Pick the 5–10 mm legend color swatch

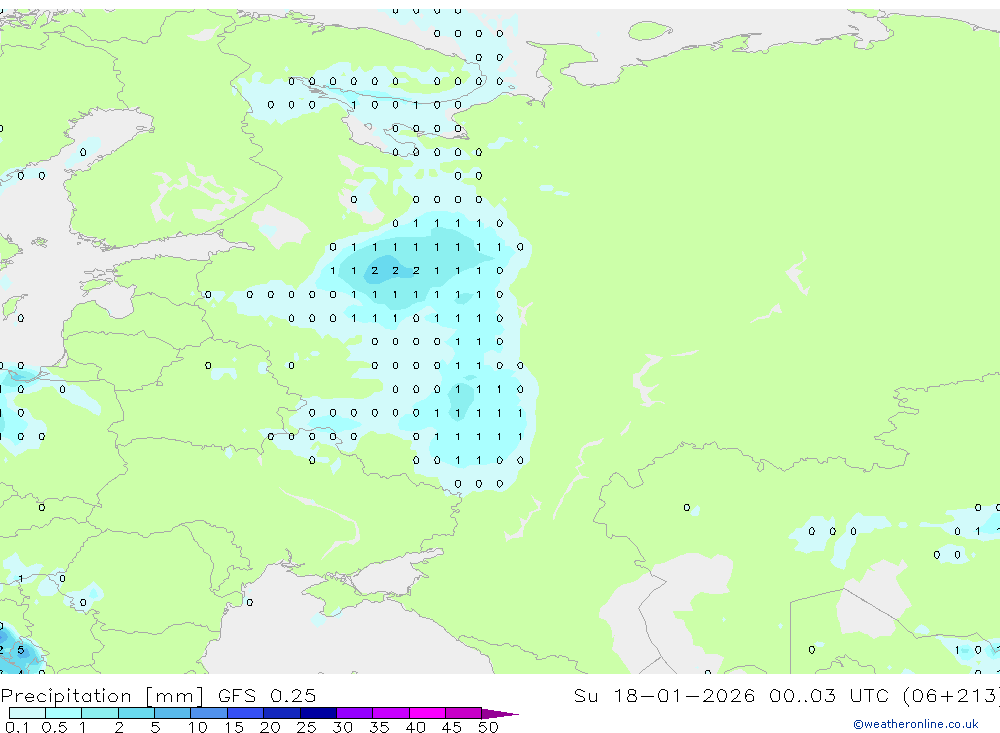pyautogui.click(x=173, y=713)
